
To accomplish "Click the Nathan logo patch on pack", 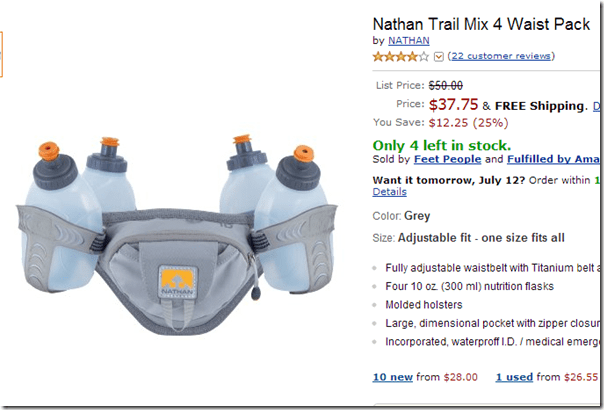I will click(x=178, y=282).
